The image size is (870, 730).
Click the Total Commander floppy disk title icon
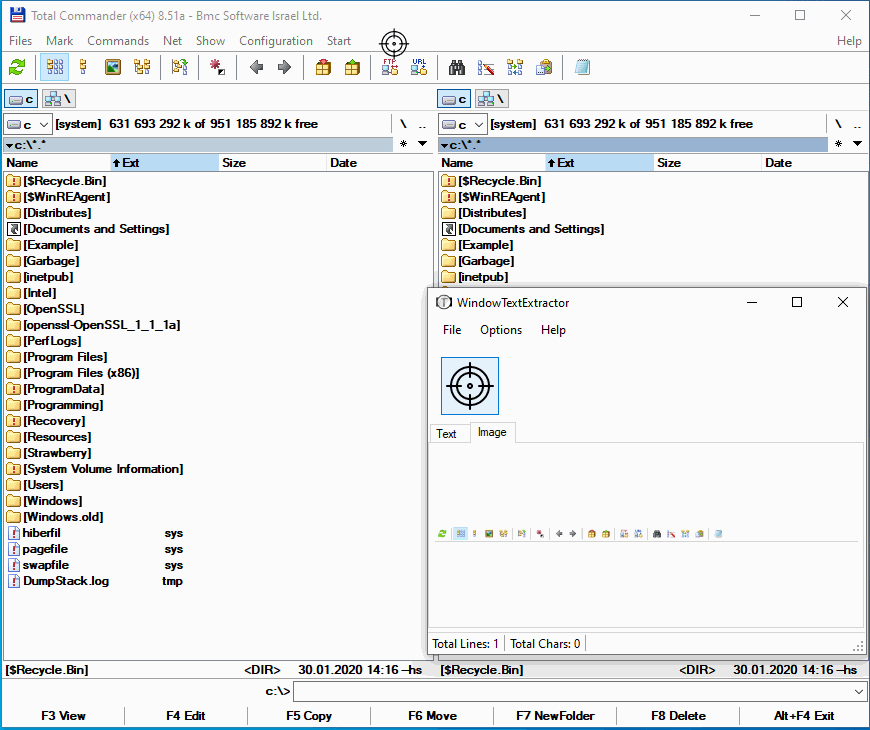pos(18,15)
